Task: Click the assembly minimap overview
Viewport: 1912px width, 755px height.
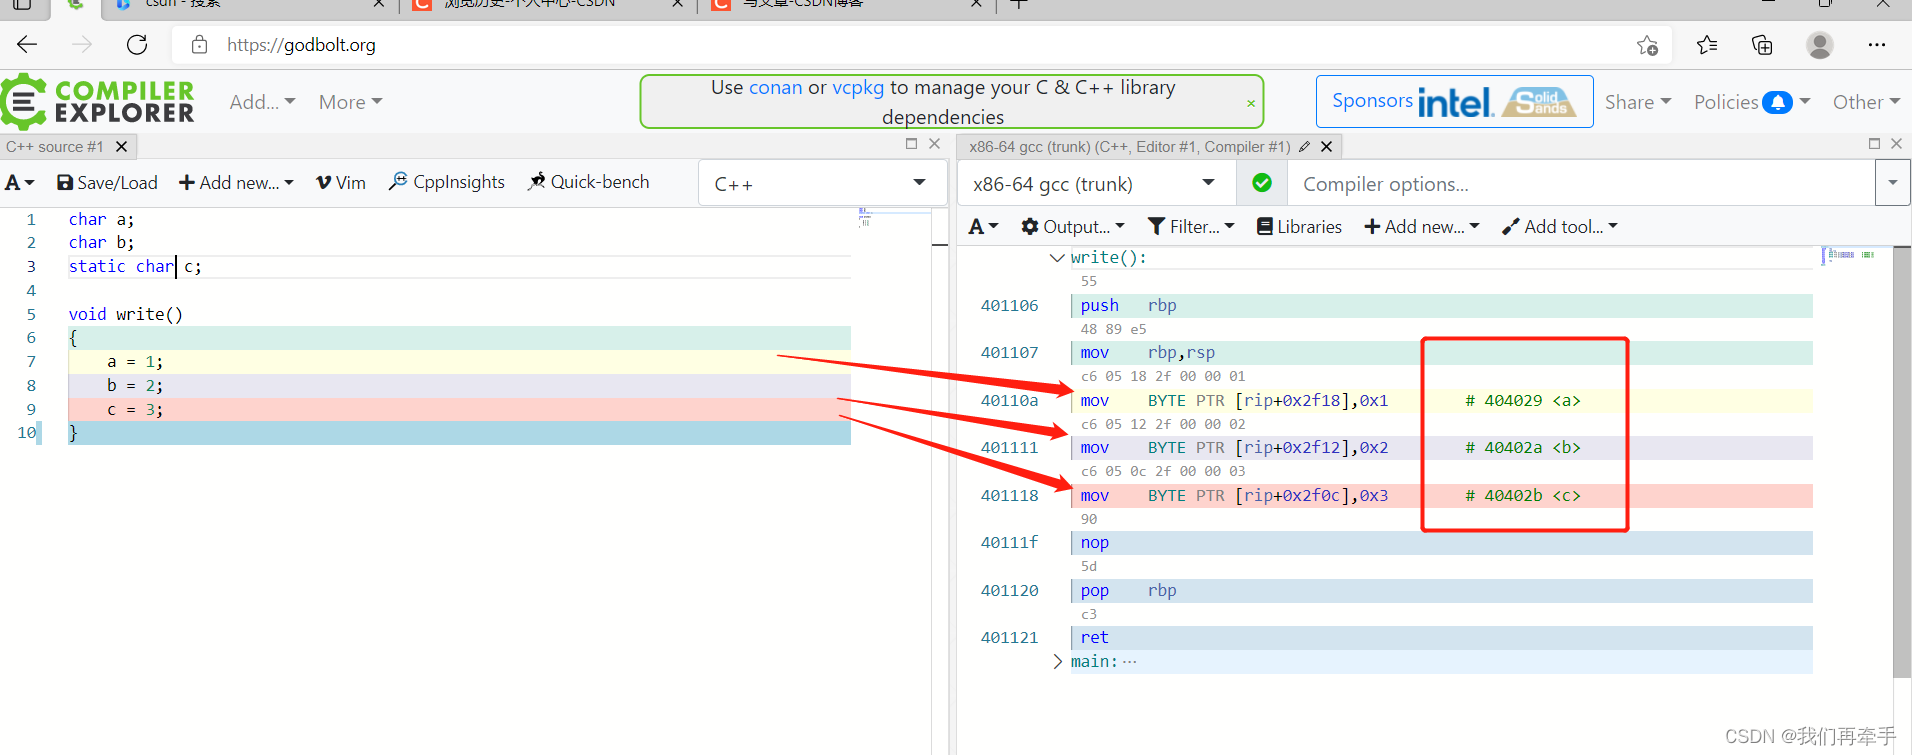Action: pos(1850,255)
